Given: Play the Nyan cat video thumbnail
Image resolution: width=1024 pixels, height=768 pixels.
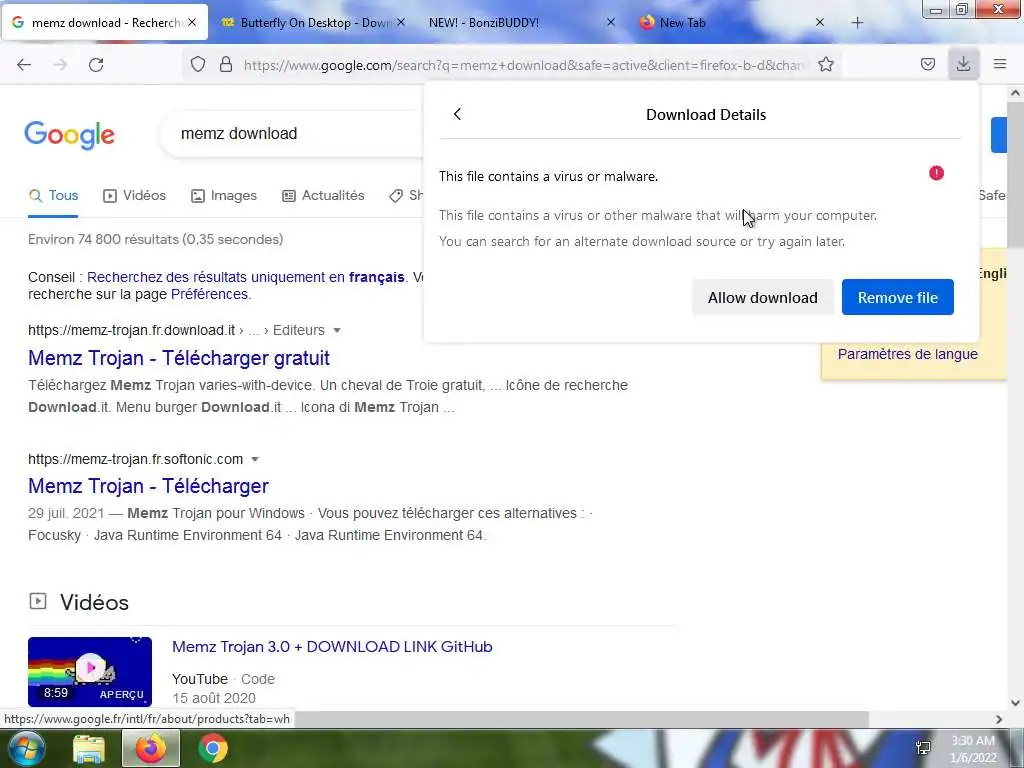Looking at the screenshot, I should point(90,671).
